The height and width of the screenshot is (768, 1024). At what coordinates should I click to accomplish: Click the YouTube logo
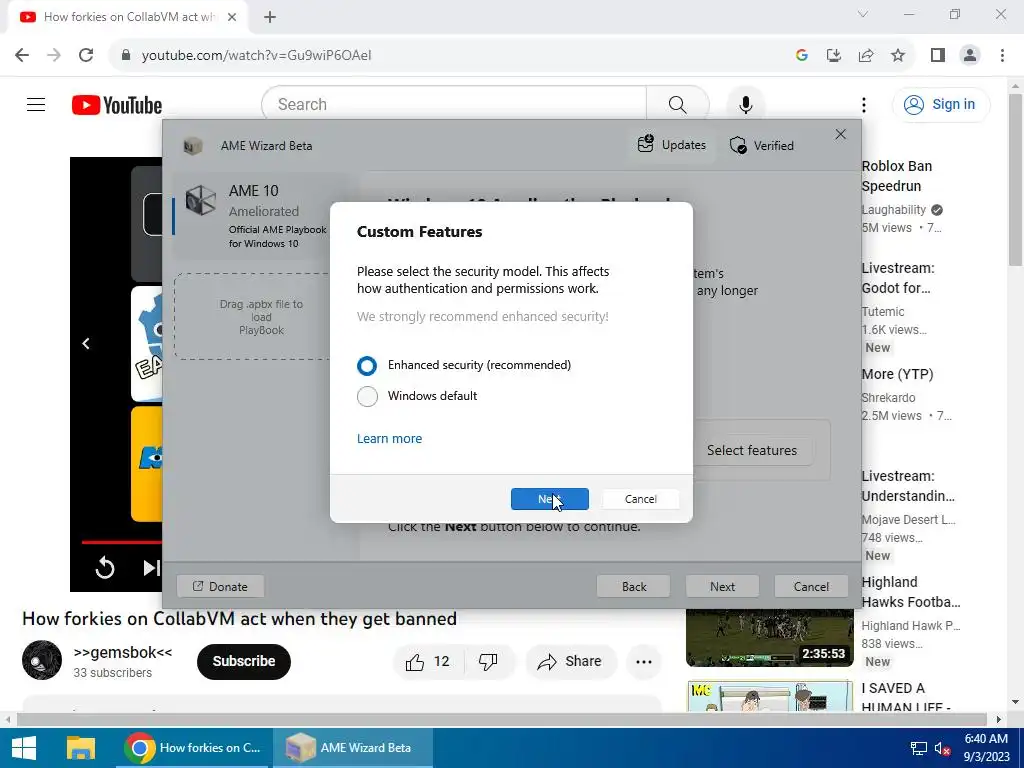[x=117, y=104]
